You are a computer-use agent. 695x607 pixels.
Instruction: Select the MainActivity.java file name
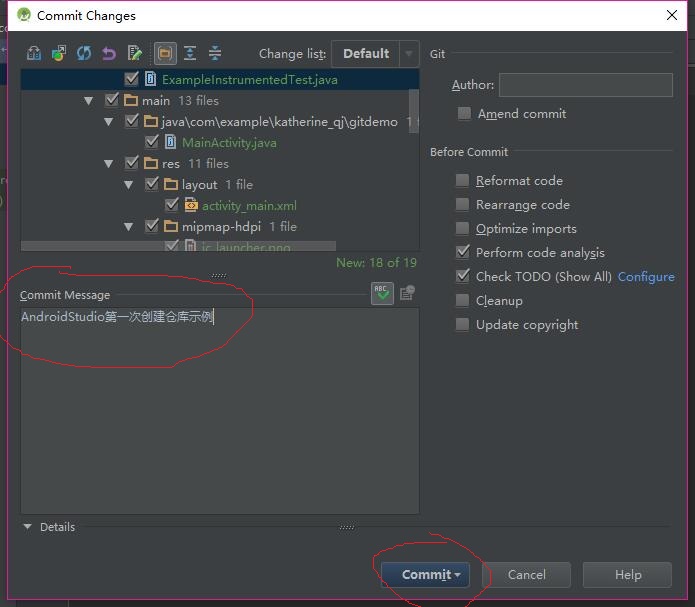coord(229,143)
